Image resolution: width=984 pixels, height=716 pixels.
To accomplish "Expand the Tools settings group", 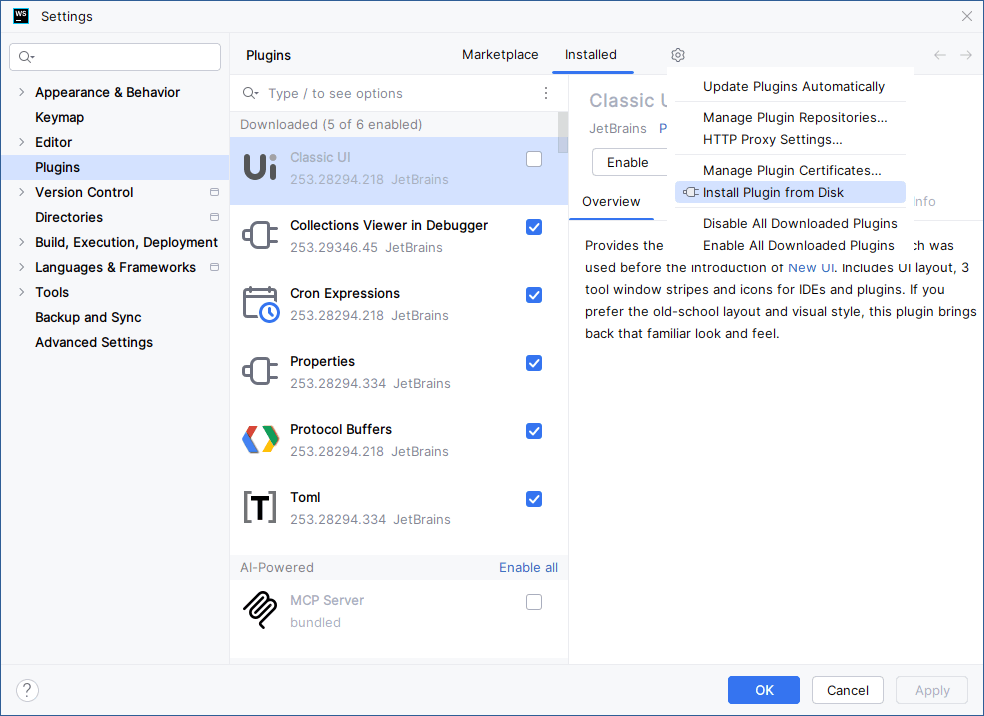I will coord(22,292).
